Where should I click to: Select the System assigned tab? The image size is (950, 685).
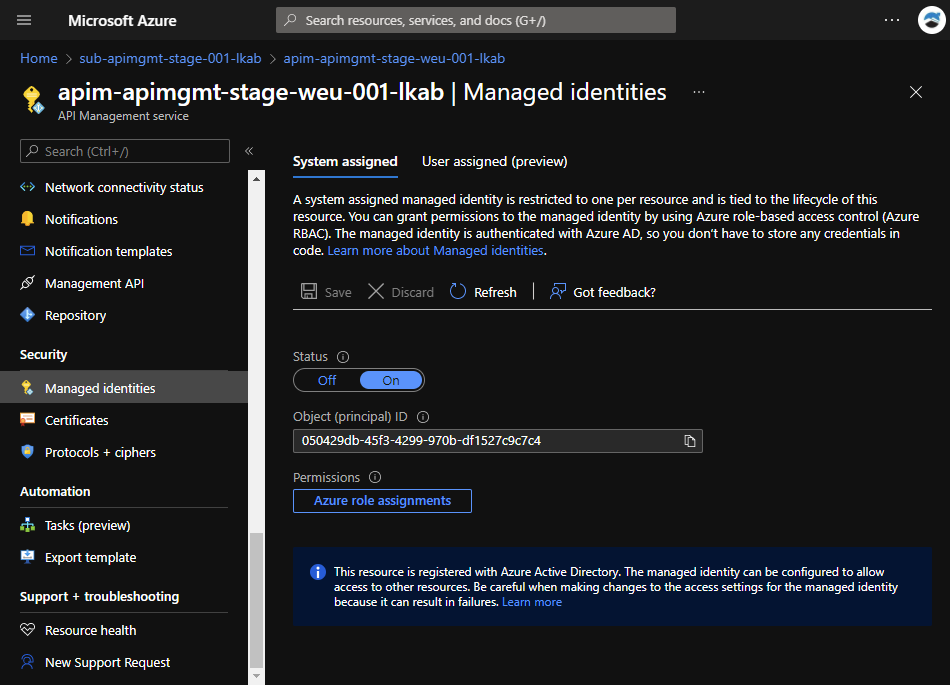tap(344, 161)
